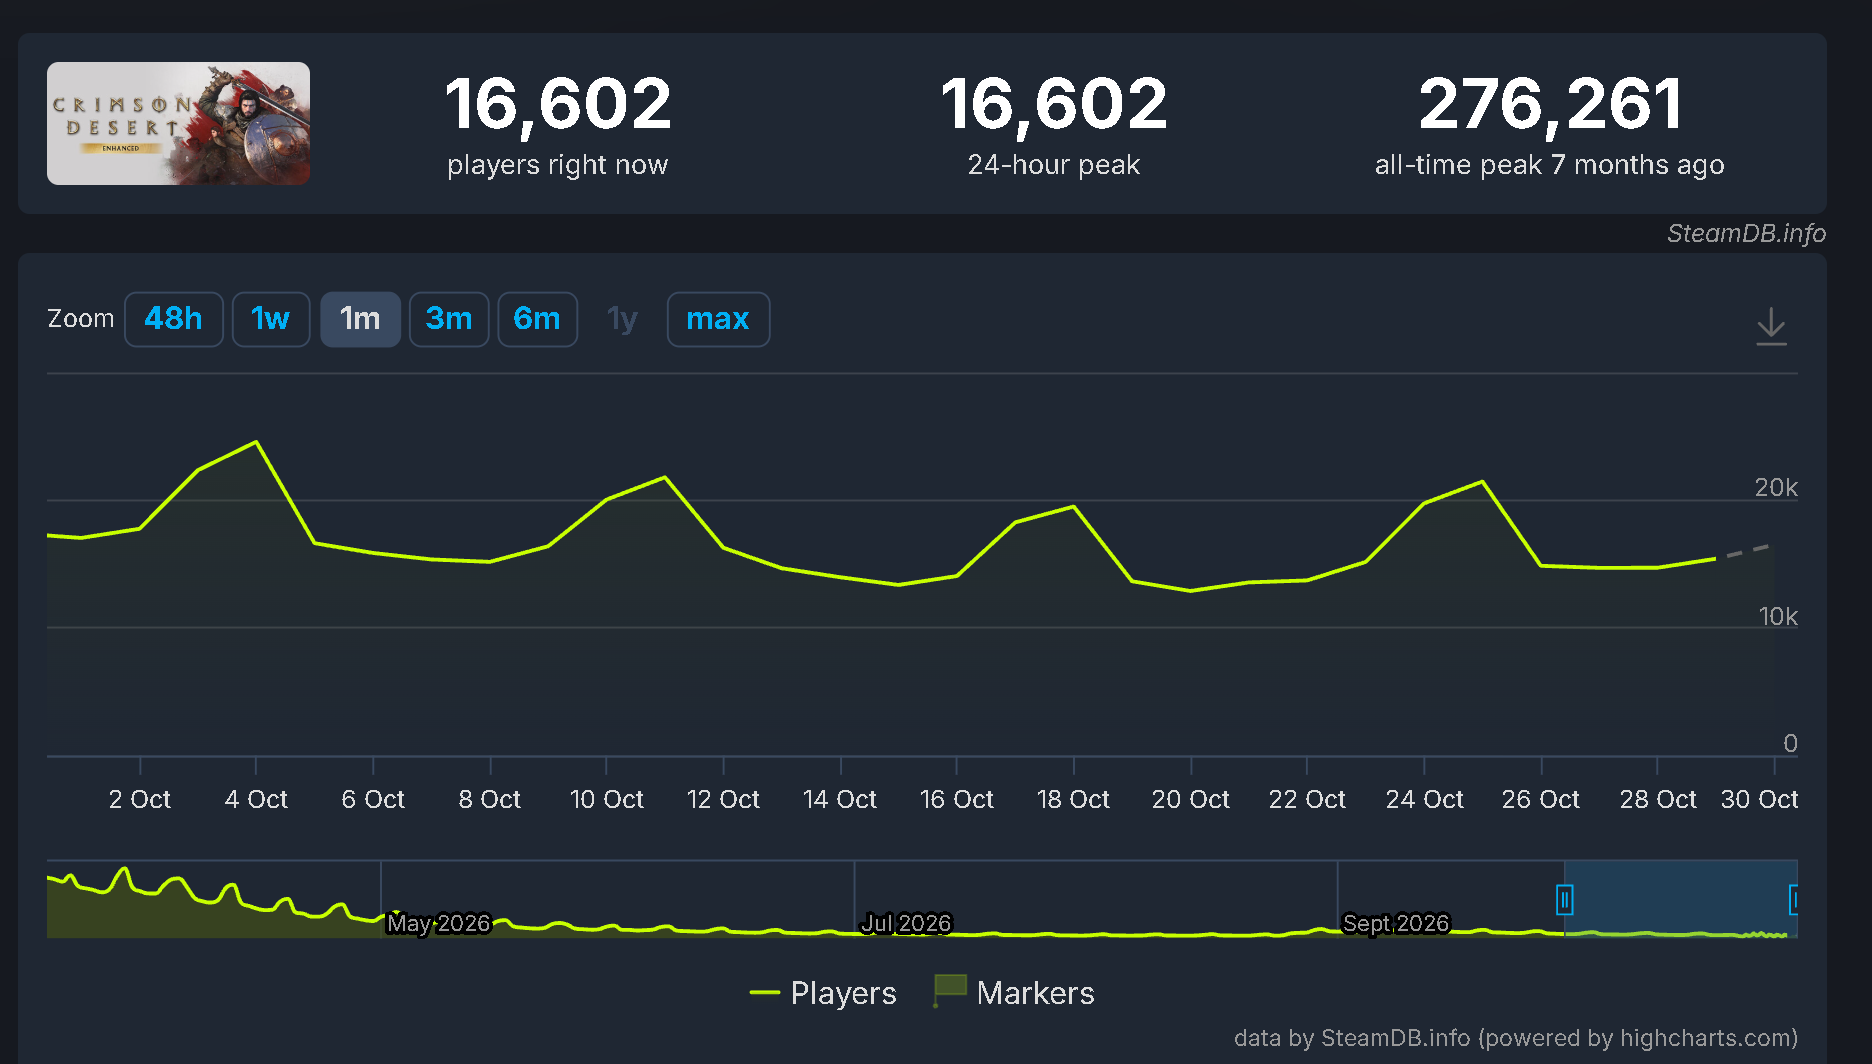Toggle the Players series in legend

tap(823, 992)
